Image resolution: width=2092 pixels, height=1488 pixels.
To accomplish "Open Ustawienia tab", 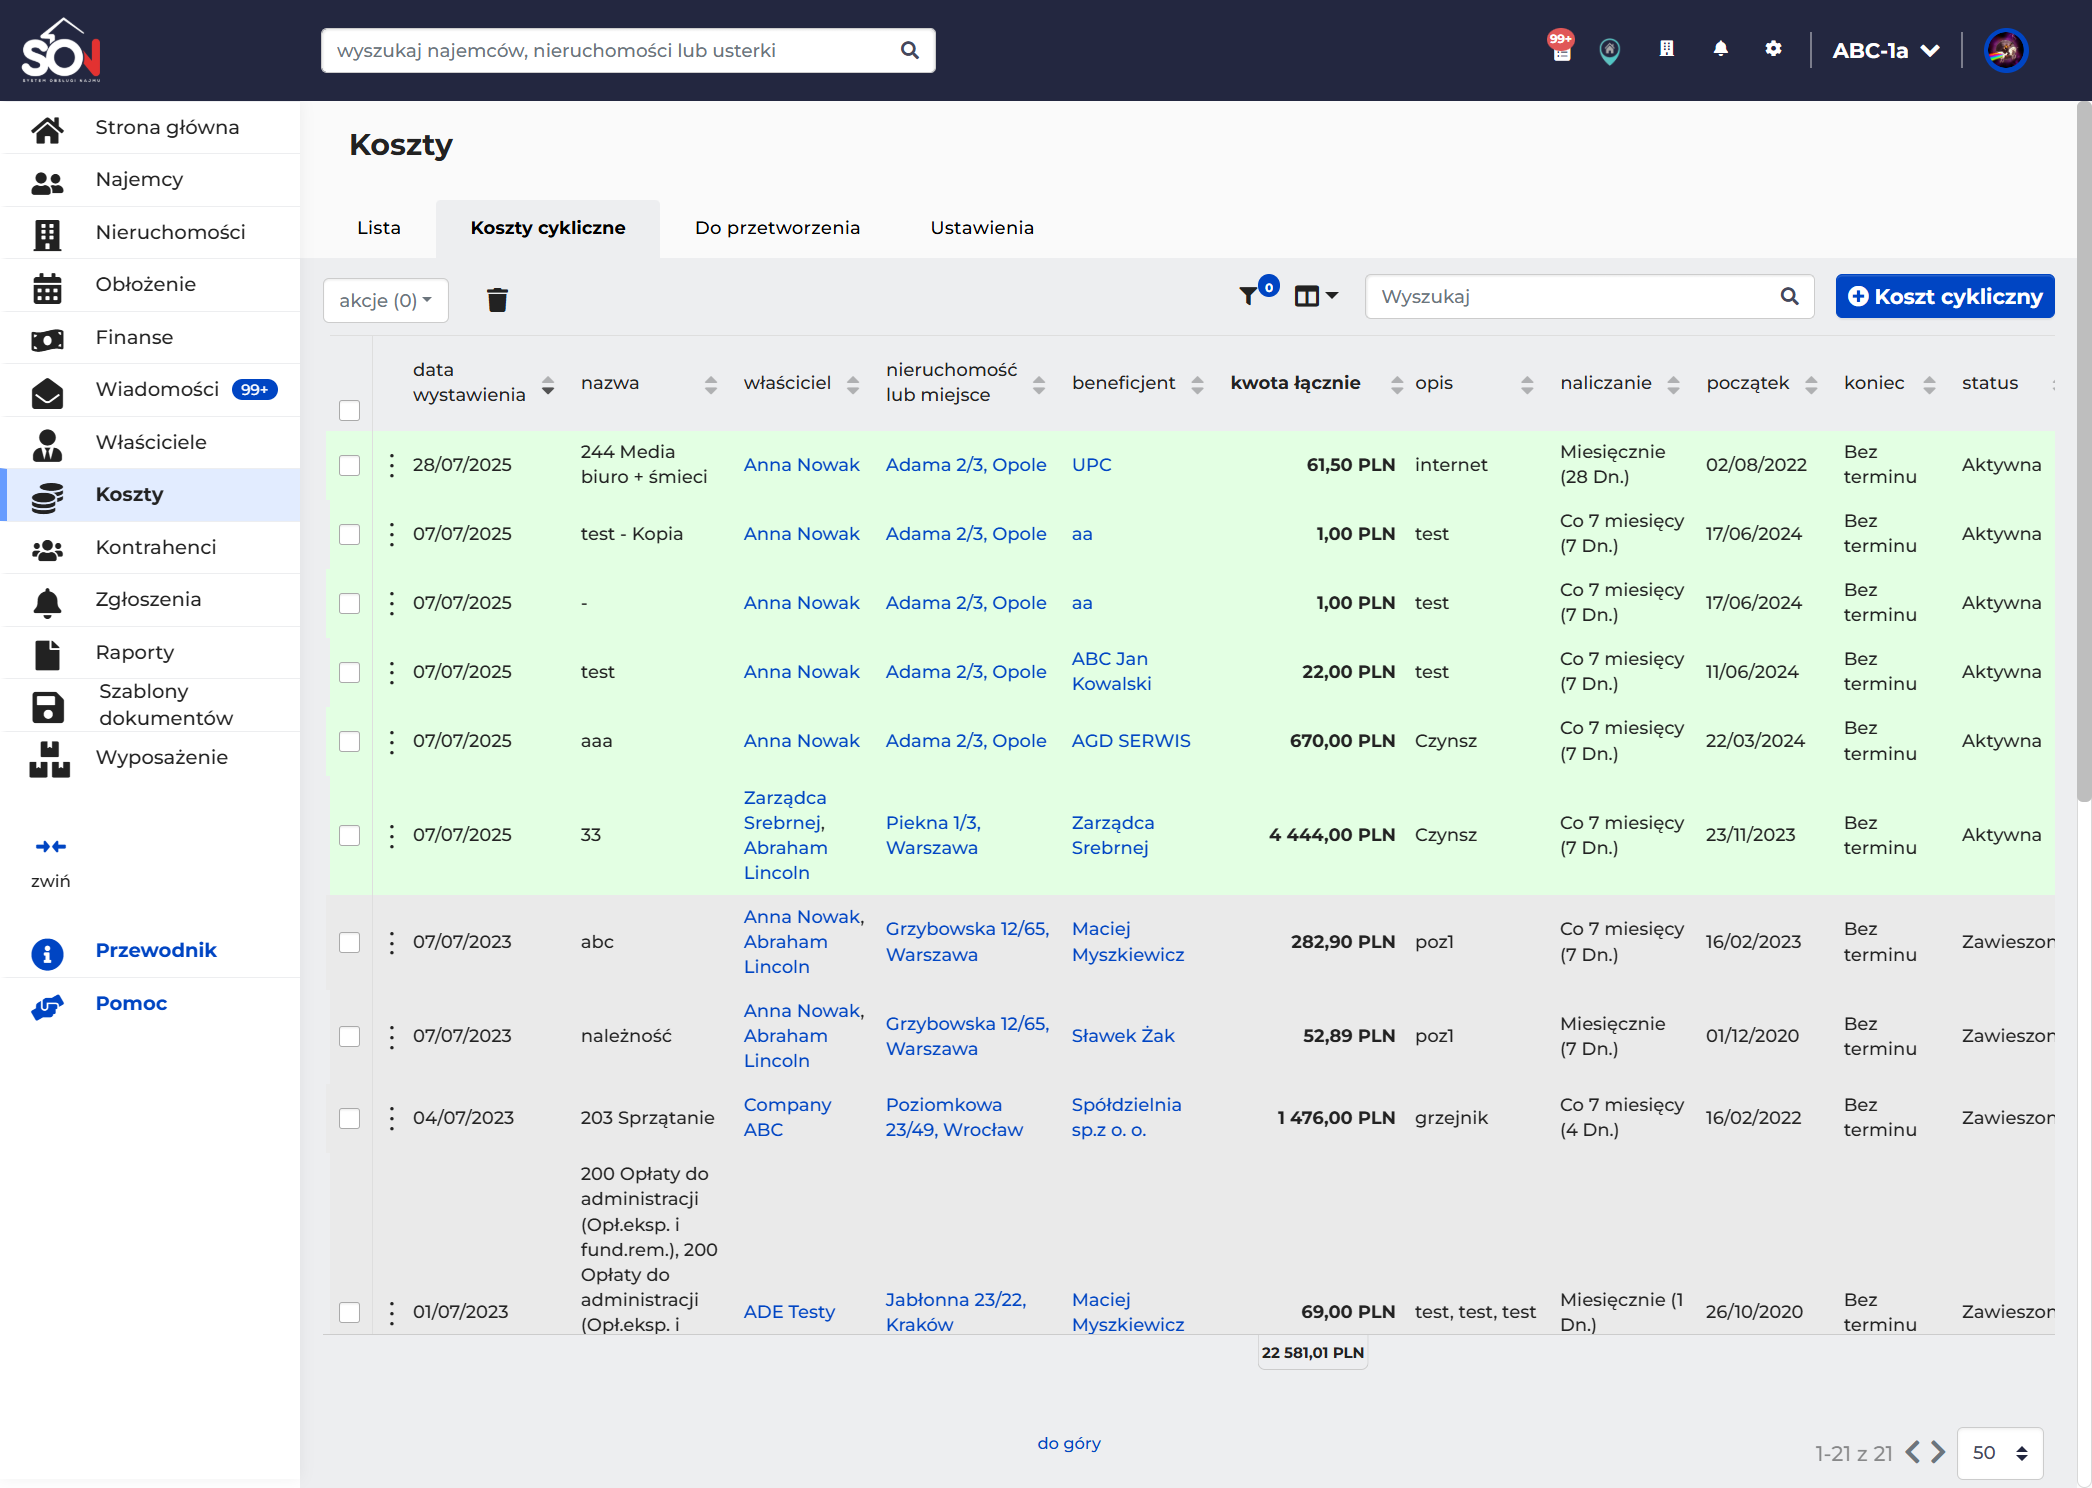I will 982,228.
